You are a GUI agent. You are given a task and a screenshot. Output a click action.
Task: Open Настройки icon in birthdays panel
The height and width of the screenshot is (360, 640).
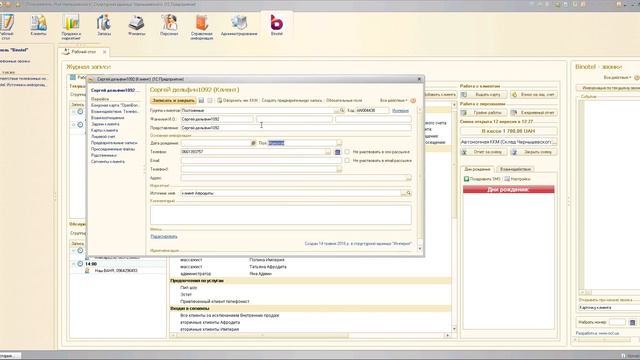[x=507, y=179]
